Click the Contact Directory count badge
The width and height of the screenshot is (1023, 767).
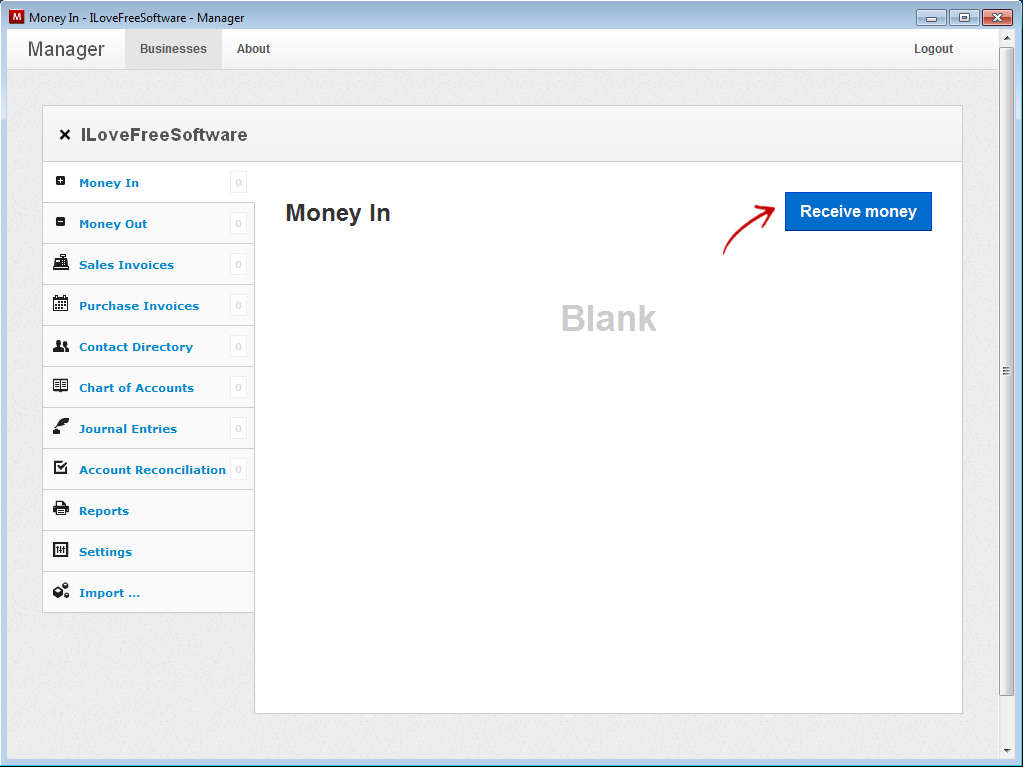pos(238,347)
